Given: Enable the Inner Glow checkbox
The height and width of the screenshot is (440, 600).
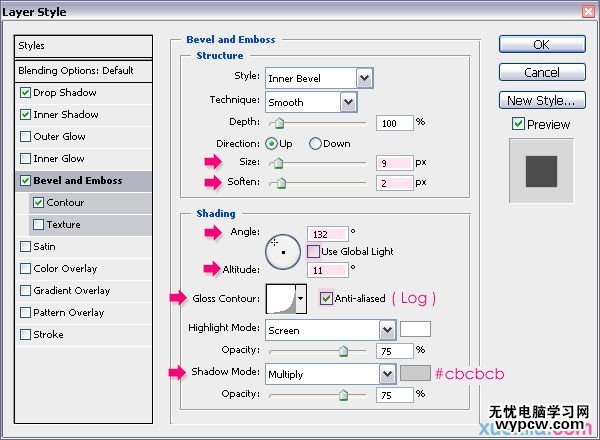Looking at the screenshot, I should coord(25,158).
